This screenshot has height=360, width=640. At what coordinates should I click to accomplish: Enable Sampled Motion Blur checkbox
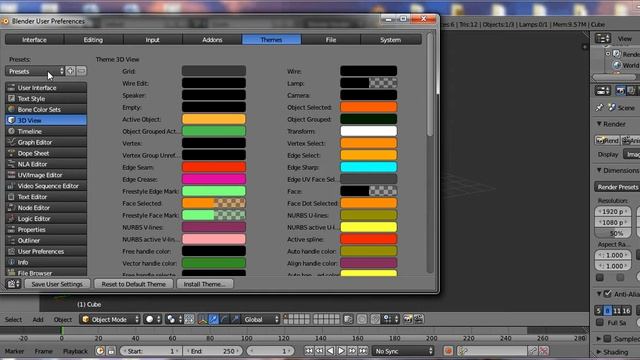click(607, 339)
